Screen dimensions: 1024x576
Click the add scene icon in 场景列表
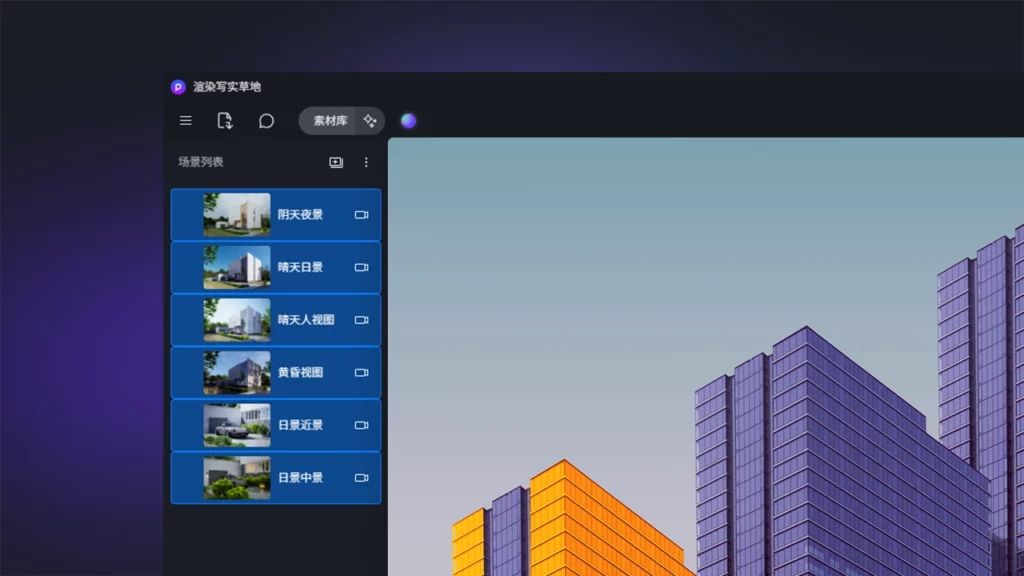(336, 162)
